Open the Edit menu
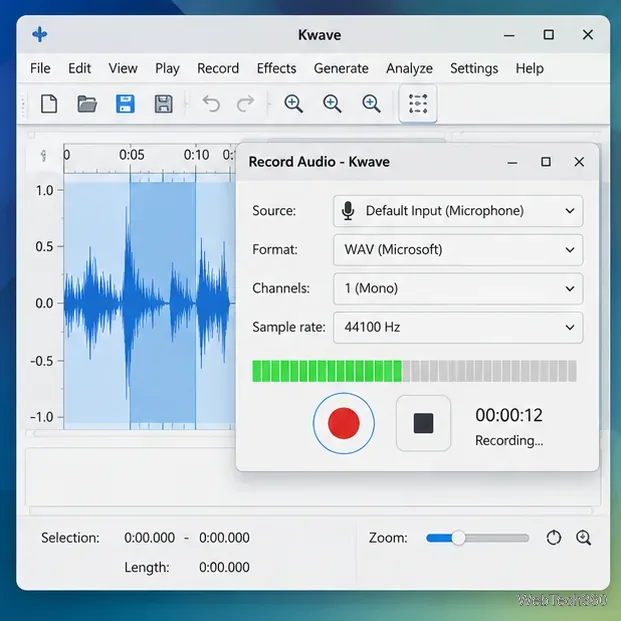Image resolution: width=621 pixels, height=621 pixels. coord(79,68)
